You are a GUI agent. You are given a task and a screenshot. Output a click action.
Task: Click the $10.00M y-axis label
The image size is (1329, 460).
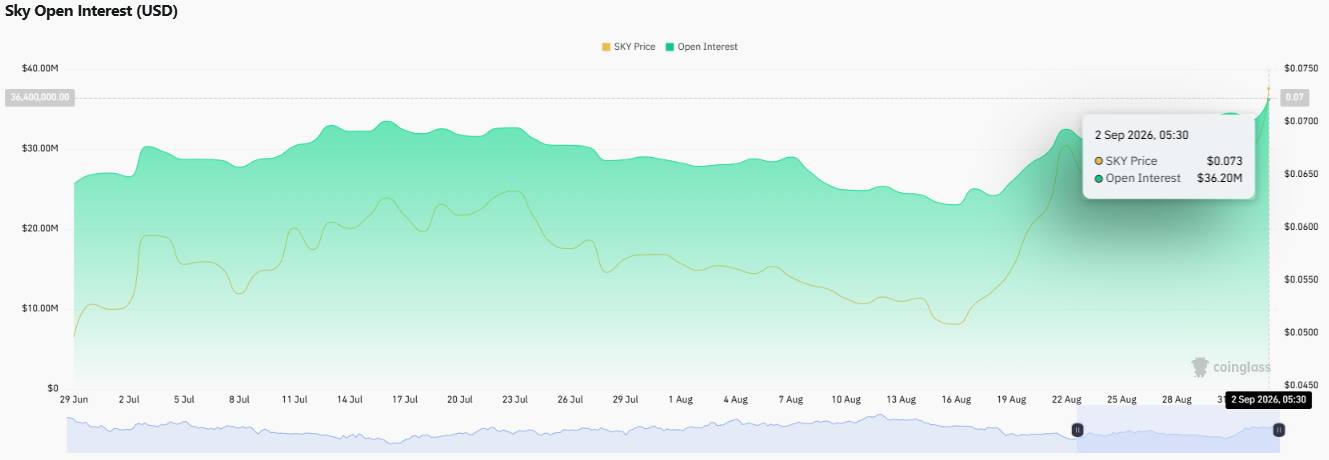[x=41, y=308]
